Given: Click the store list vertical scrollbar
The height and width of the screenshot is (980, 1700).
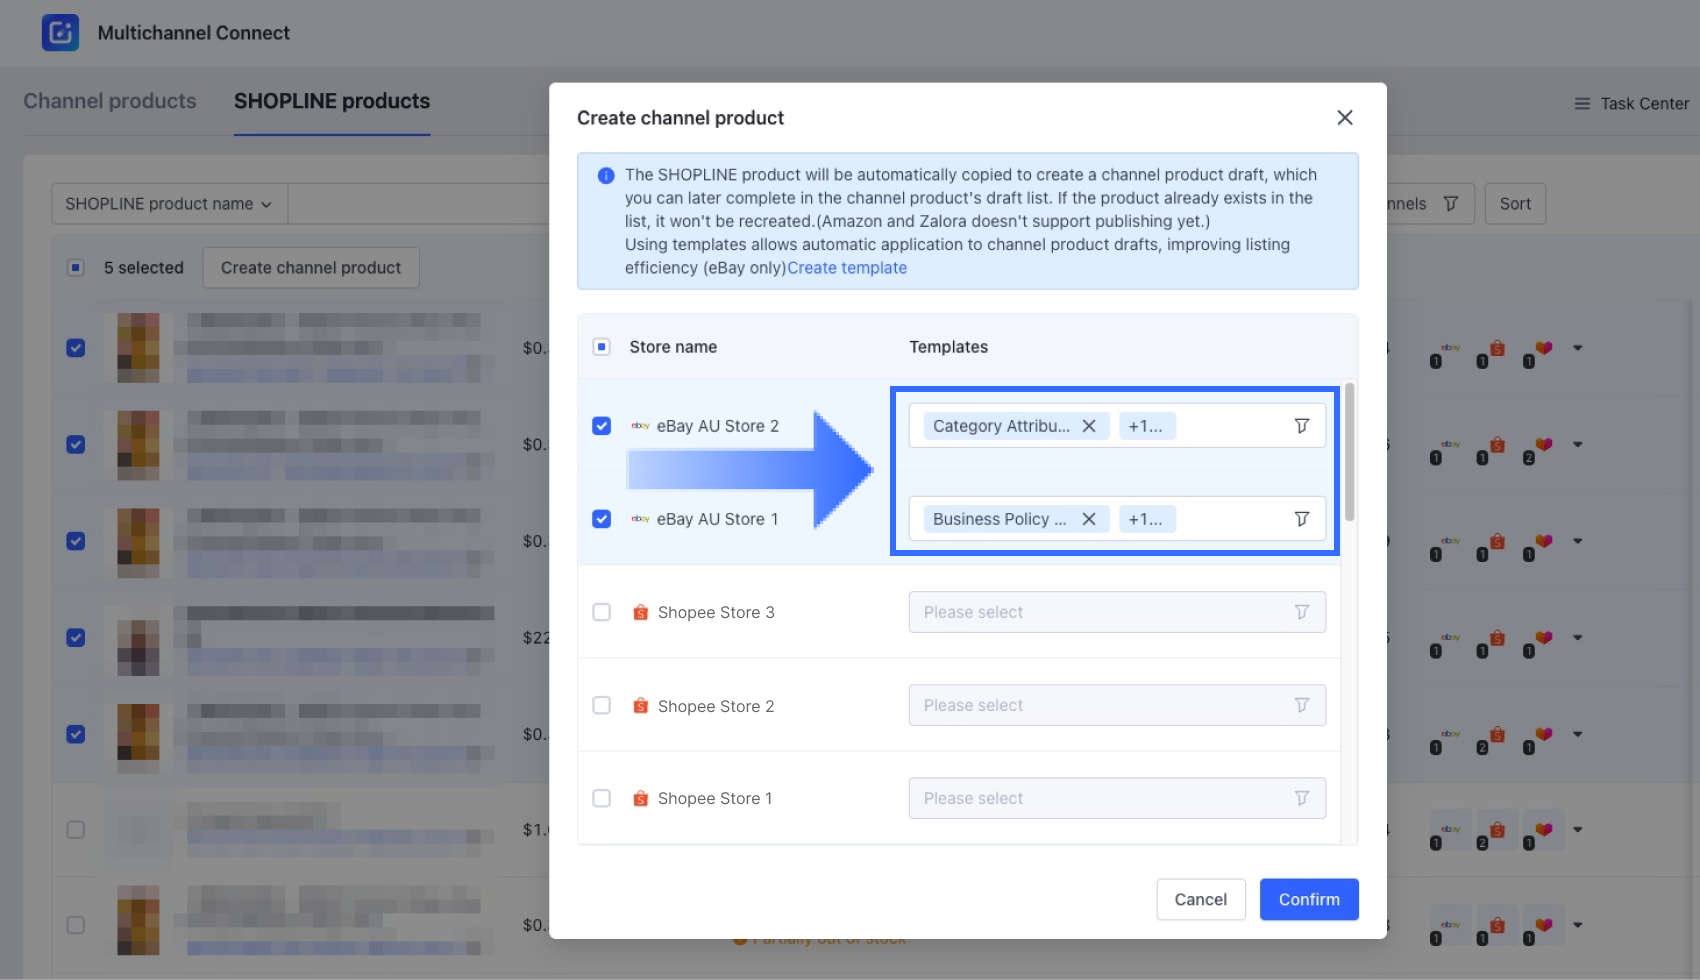Looking at the screenshot, I should pos(1349,452).
